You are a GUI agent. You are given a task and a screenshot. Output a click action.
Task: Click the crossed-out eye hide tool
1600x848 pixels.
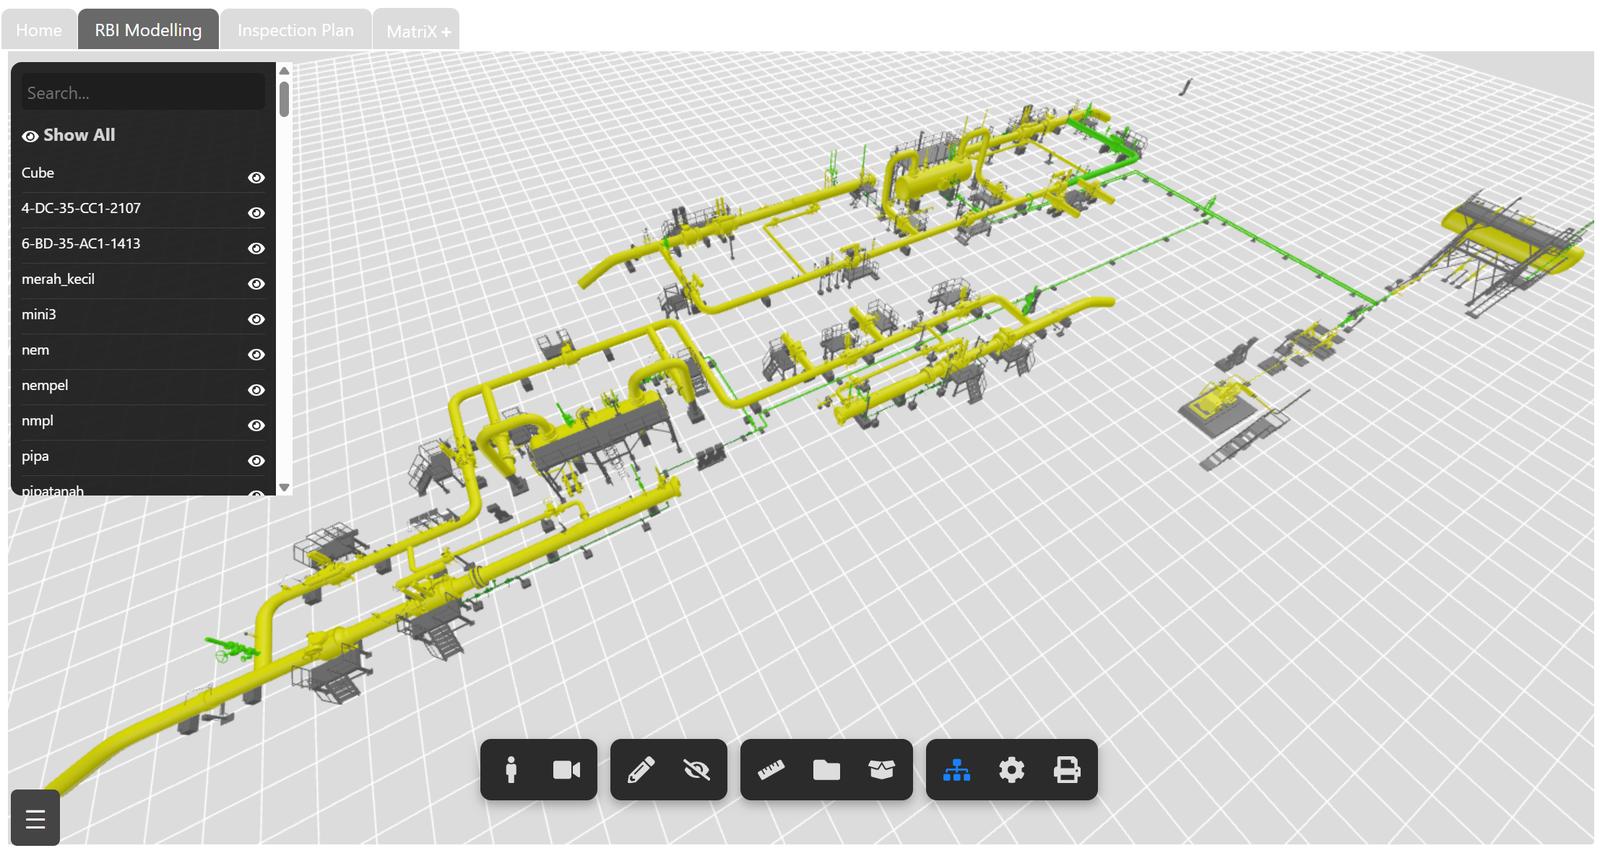pos(696,769)
